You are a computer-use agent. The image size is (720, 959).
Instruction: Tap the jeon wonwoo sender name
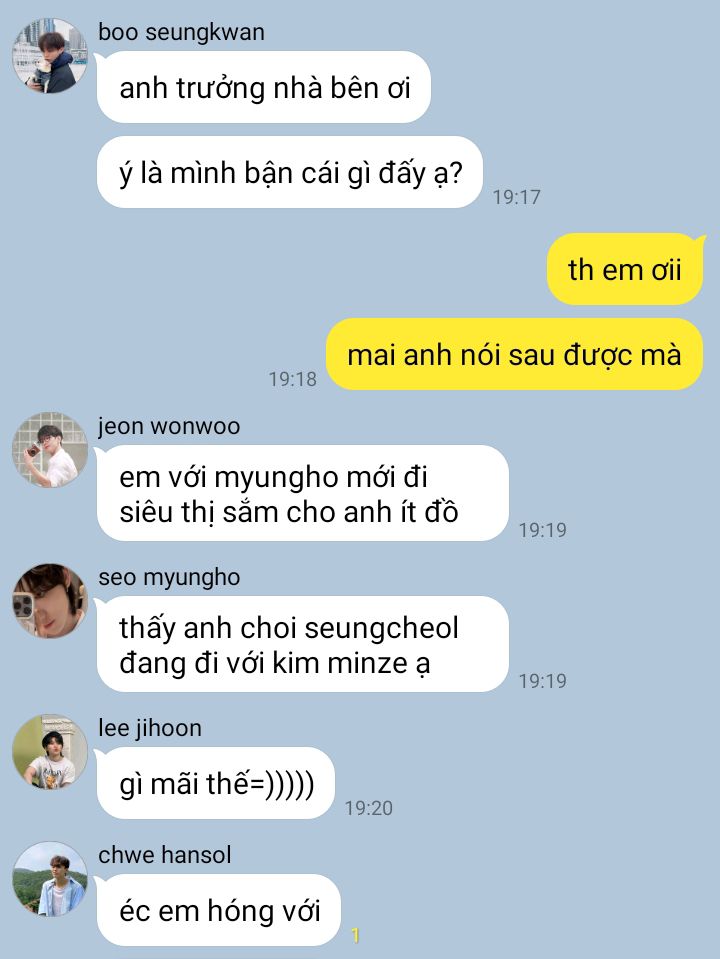169,426
